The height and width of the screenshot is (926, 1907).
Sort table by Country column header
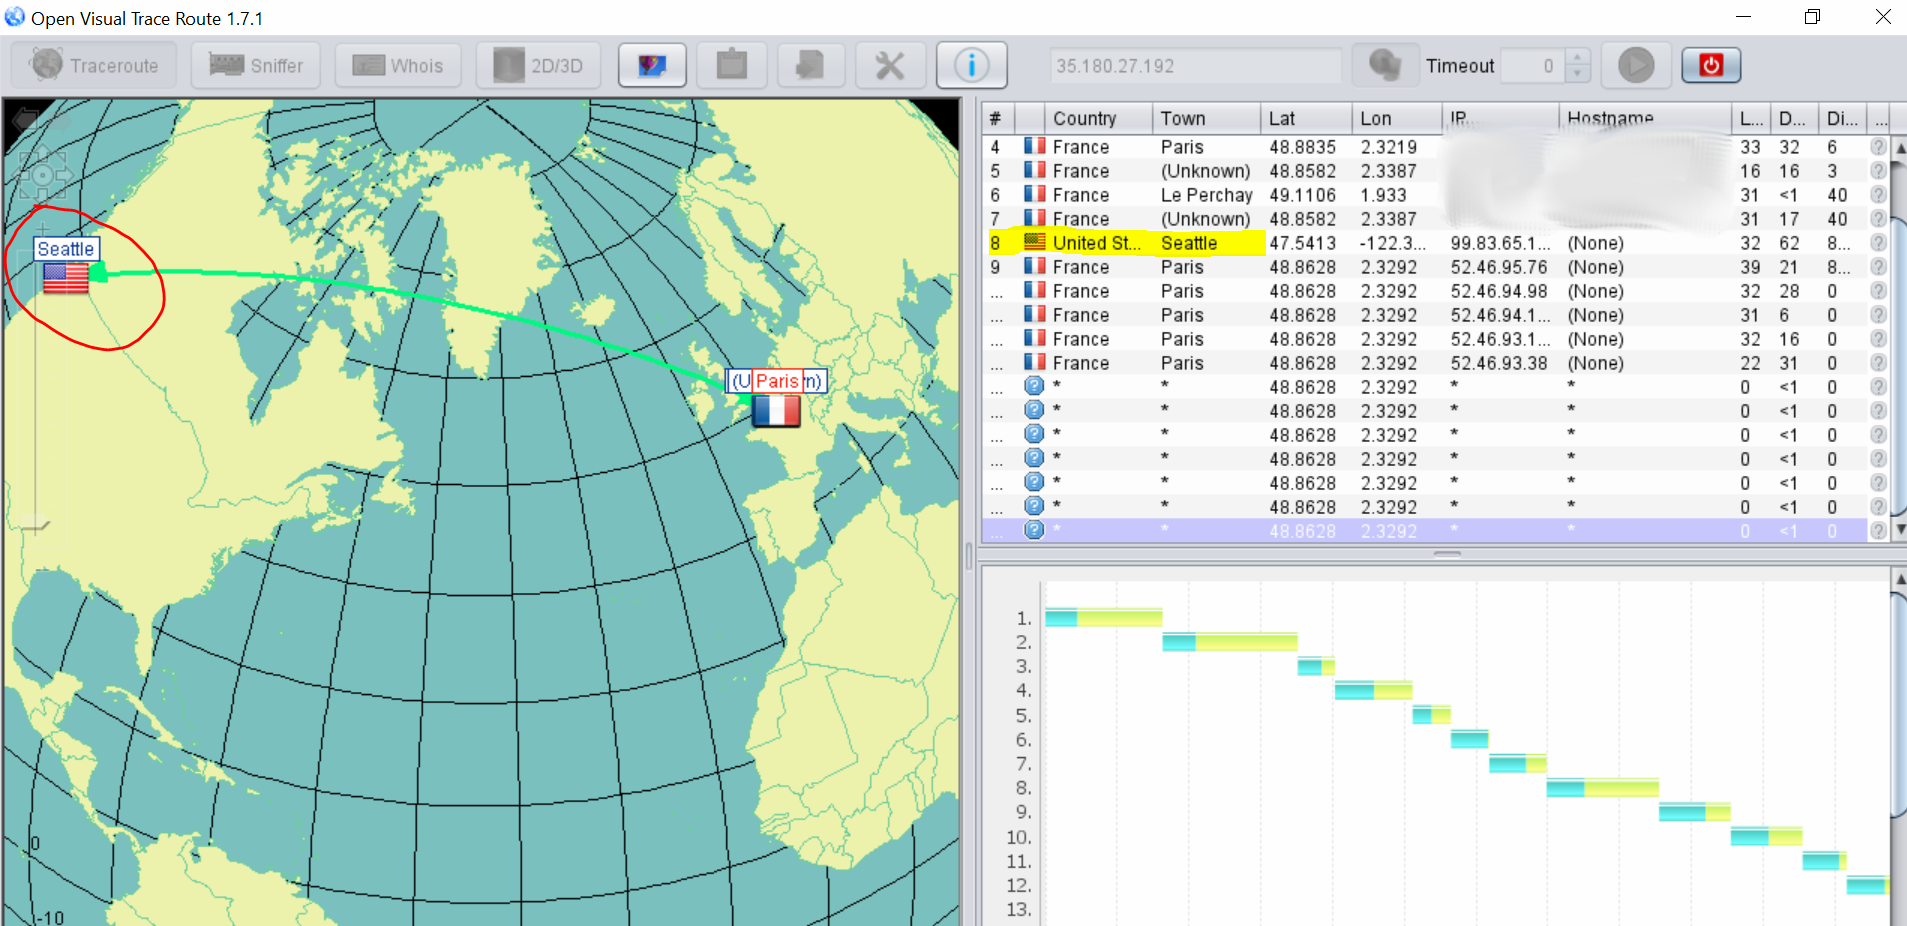tap(1098, 118)
